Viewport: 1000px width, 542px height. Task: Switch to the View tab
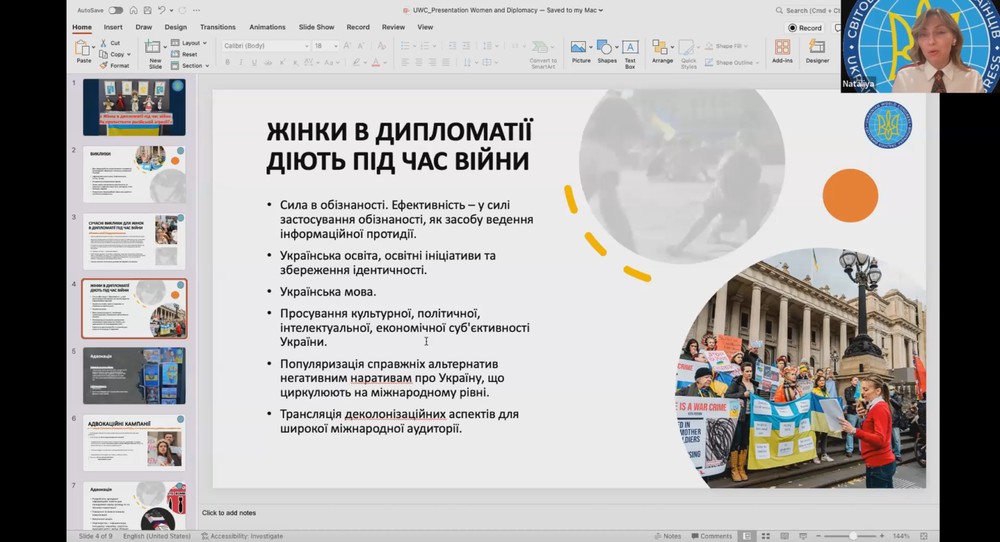[425, 27]
